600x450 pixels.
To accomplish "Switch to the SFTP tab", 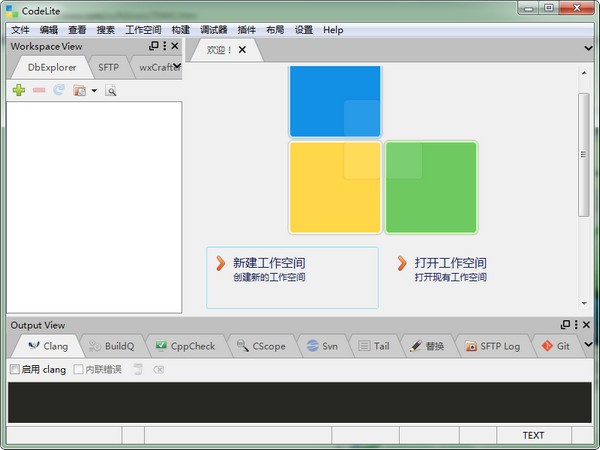I will 109,67.
